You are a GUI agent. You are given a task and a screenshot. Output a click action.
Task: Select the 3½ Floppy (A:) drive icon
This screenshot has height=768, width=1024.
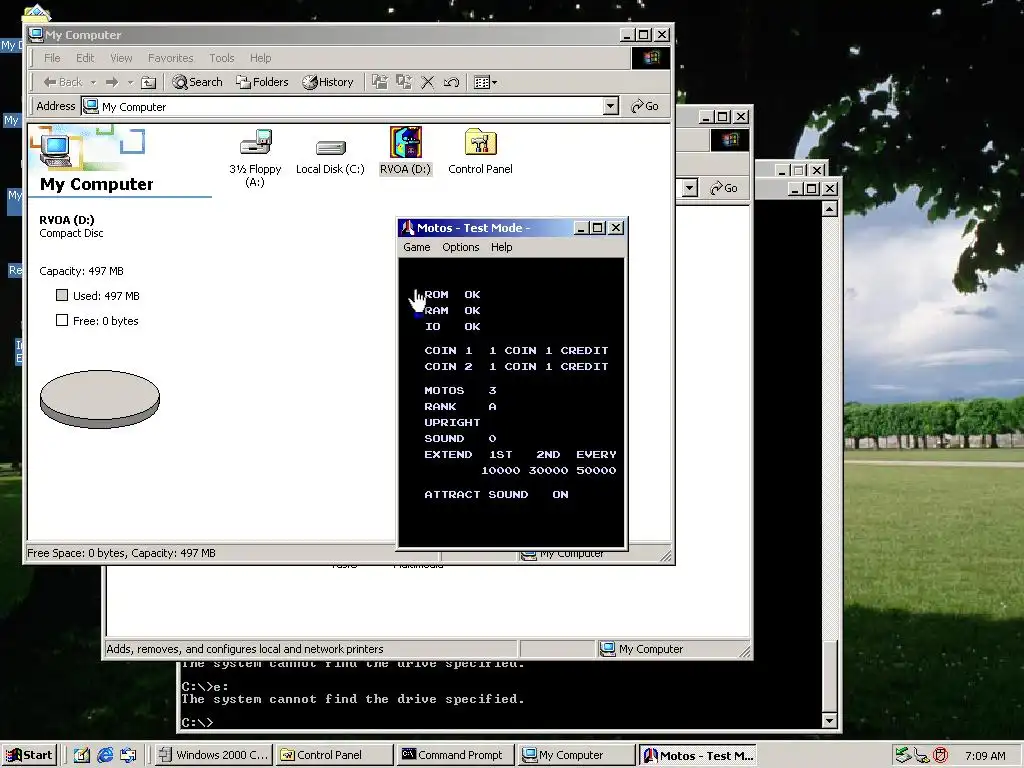pyautogui.click(x=255, y=142)
